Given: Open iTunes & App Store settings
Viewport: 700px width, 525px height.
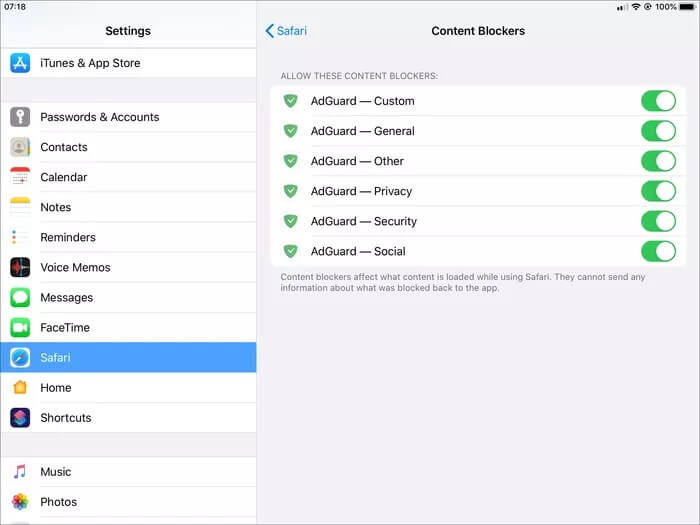Looking at the screenshot, I should point(129,63).
